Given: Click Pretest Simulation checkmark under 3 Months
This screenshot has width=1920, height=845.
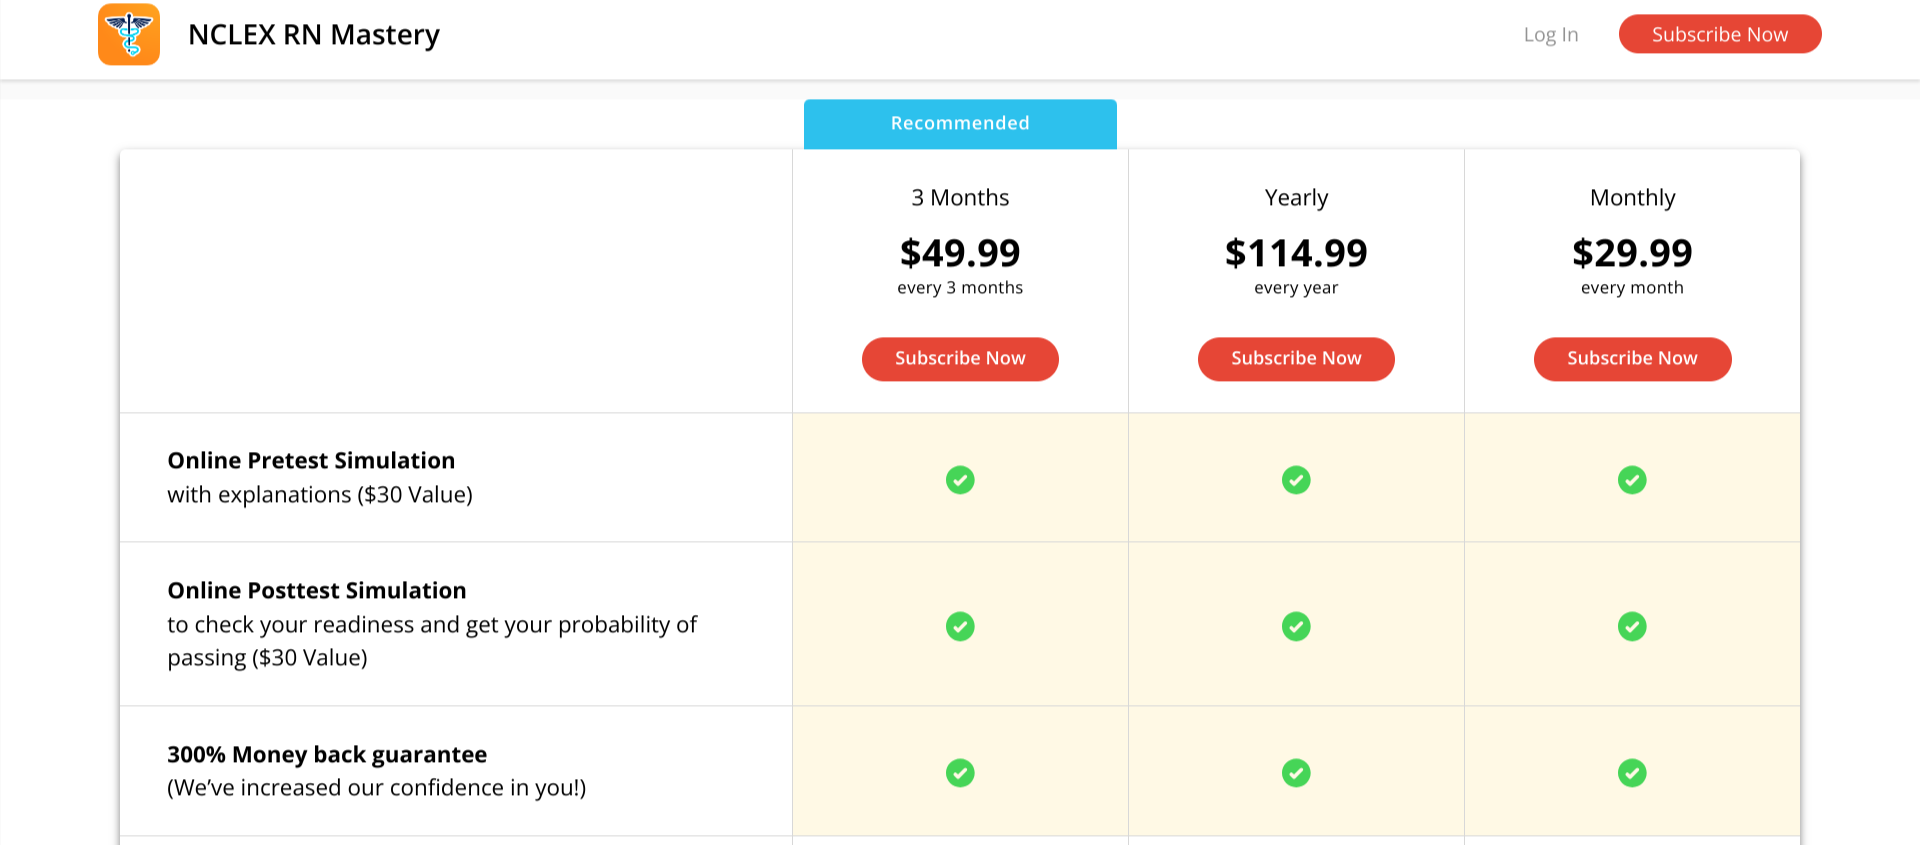Looking at the screenshot, I should (x=960, y=480).
